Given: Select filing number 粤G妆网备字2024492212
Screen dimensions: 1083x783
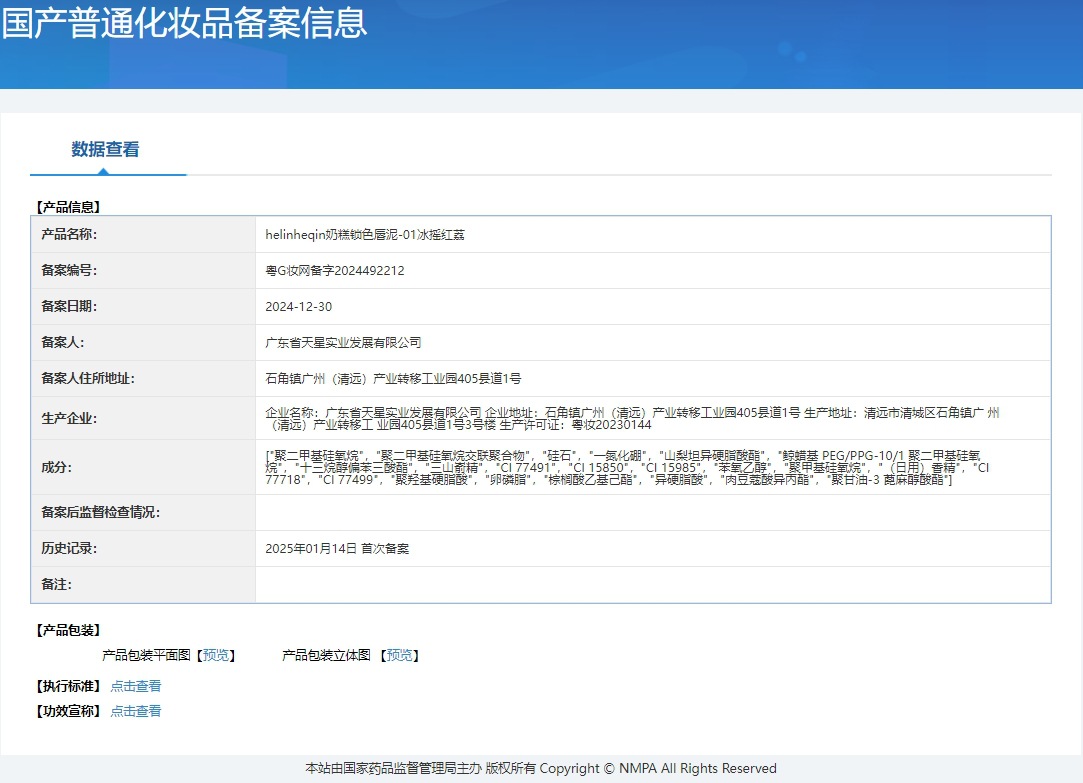Looking at the screenshot, I should click(x=335, y=271).
